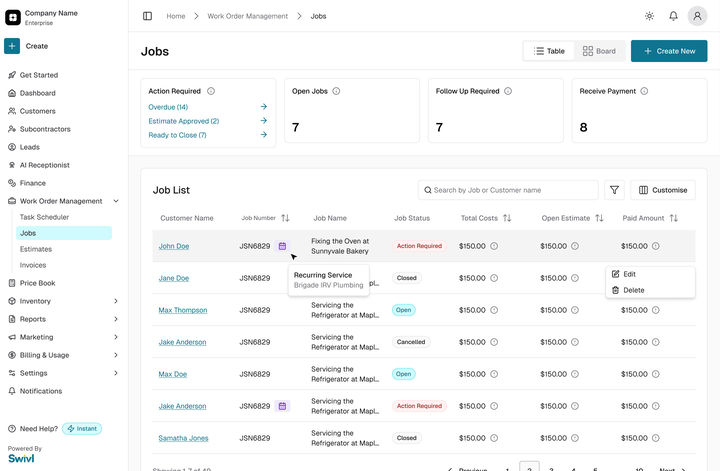This screenshot has height=471, width=720.
Task: Switch to Table view
Action: pos(549,51)
